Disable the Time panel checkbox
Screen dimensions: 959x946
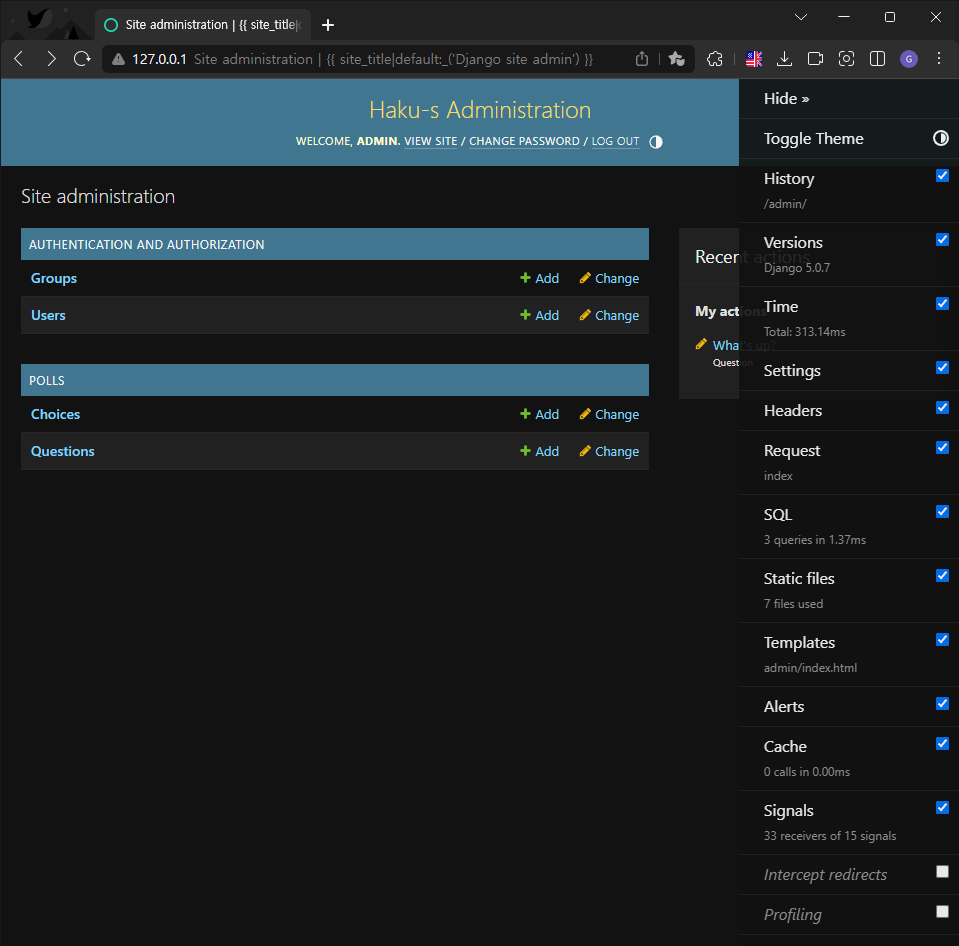coord(942,303)
